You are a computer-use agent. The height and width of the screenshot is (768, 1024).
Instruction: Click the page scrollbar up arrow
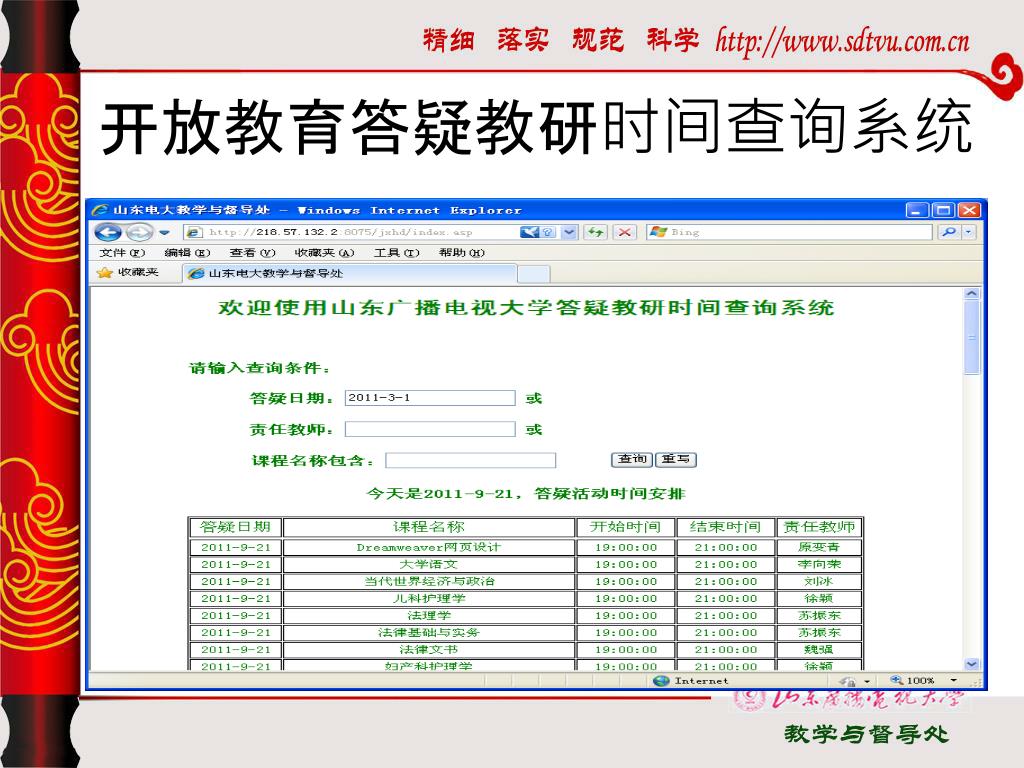tap(972, 294)
